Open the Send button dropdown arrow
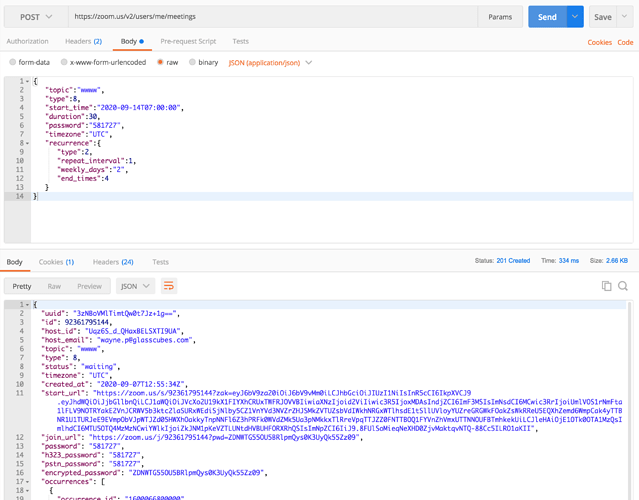Image resolution: width=639 pixels, height=500 pixels. tap(575, 17)
